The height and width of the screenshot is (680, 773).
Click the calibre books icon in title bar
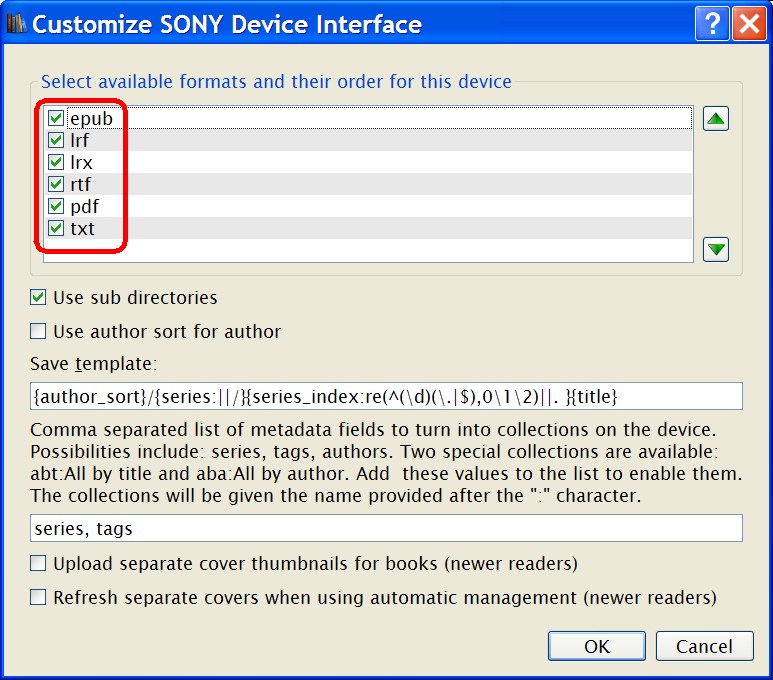coord(16,23)
